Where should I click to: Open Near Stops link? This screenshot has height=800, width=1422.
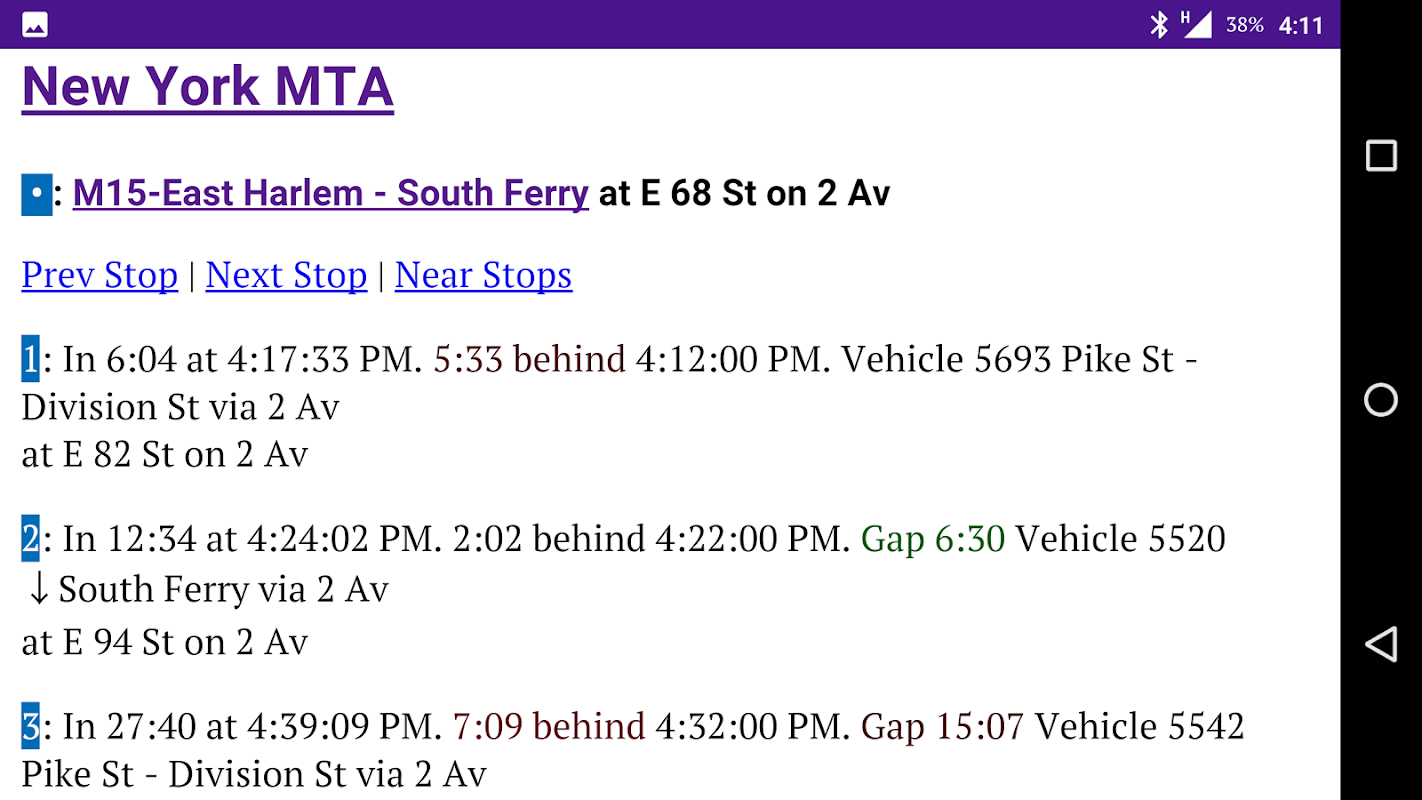click(x=484, y=275)
